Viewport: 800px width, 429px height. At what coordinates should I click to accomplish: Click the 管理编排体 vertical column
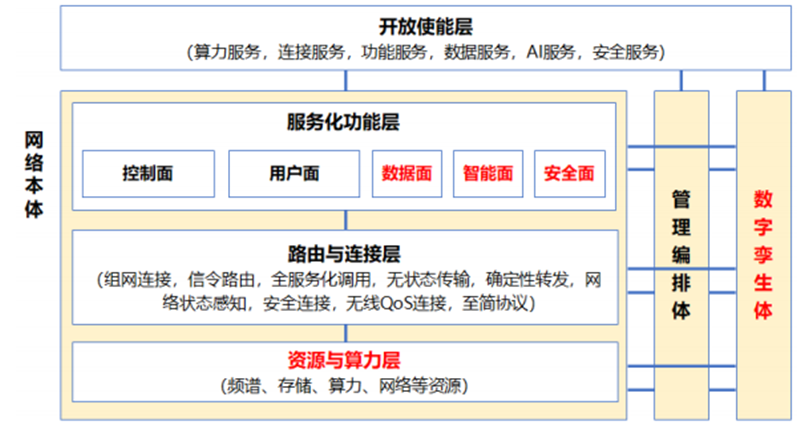682,255
